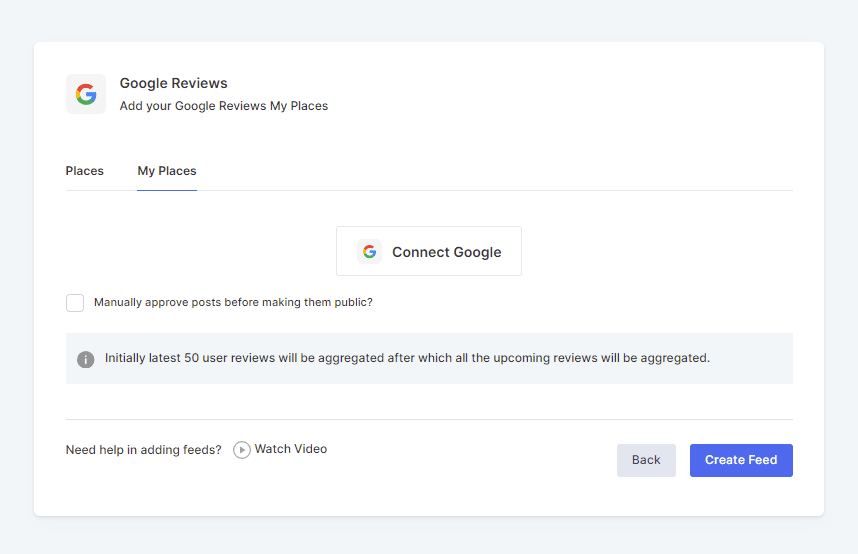Click the 'Need help in adding feeds?' text
This screenshot has height=554, width=858.
[144, 450]
